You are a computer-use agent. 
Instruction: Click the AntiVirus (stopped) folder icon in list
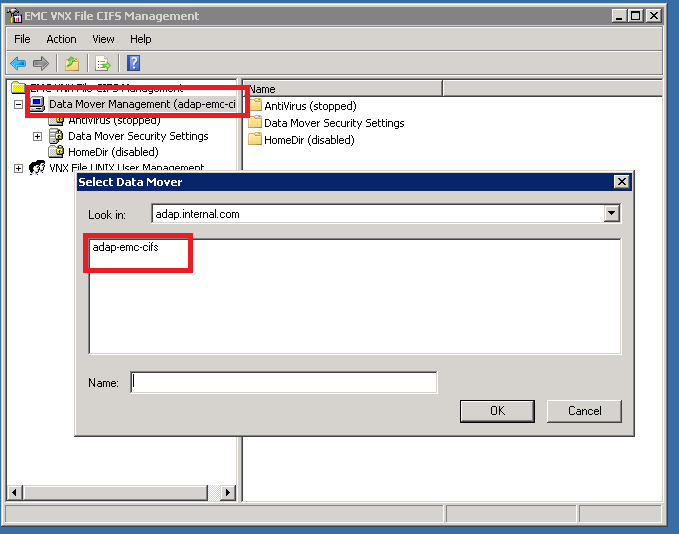255,105
